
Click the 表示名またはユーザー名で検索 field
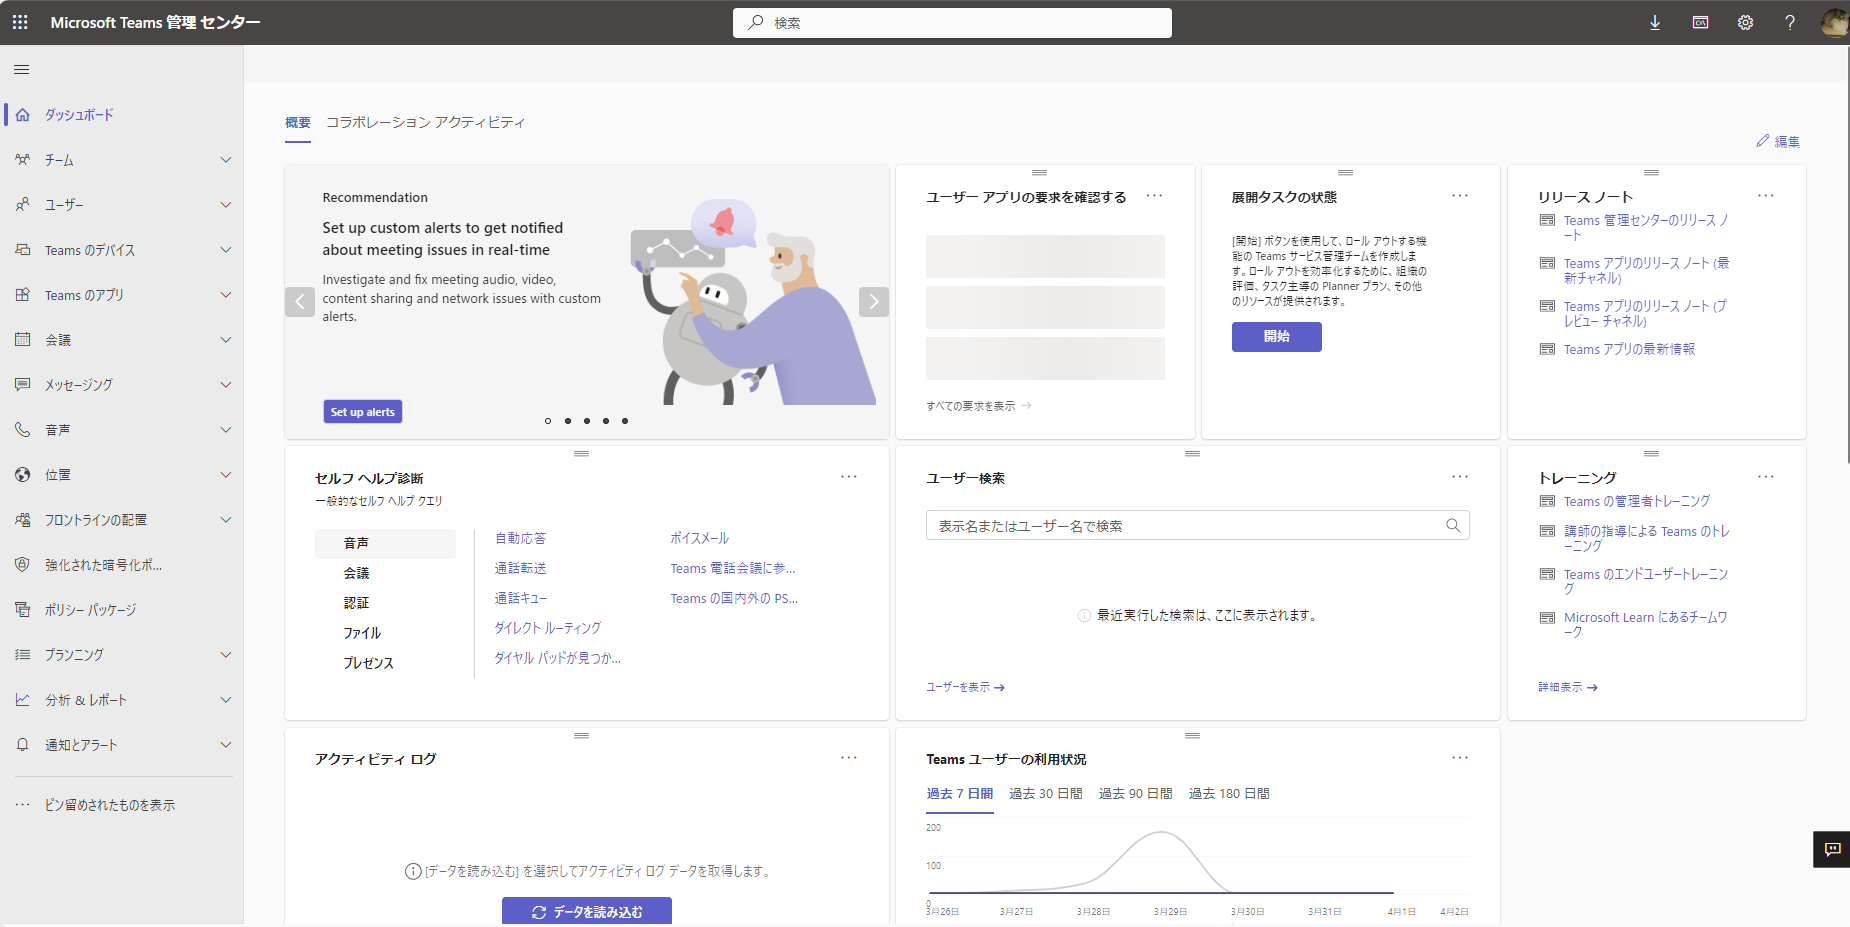click(1197, 526)
